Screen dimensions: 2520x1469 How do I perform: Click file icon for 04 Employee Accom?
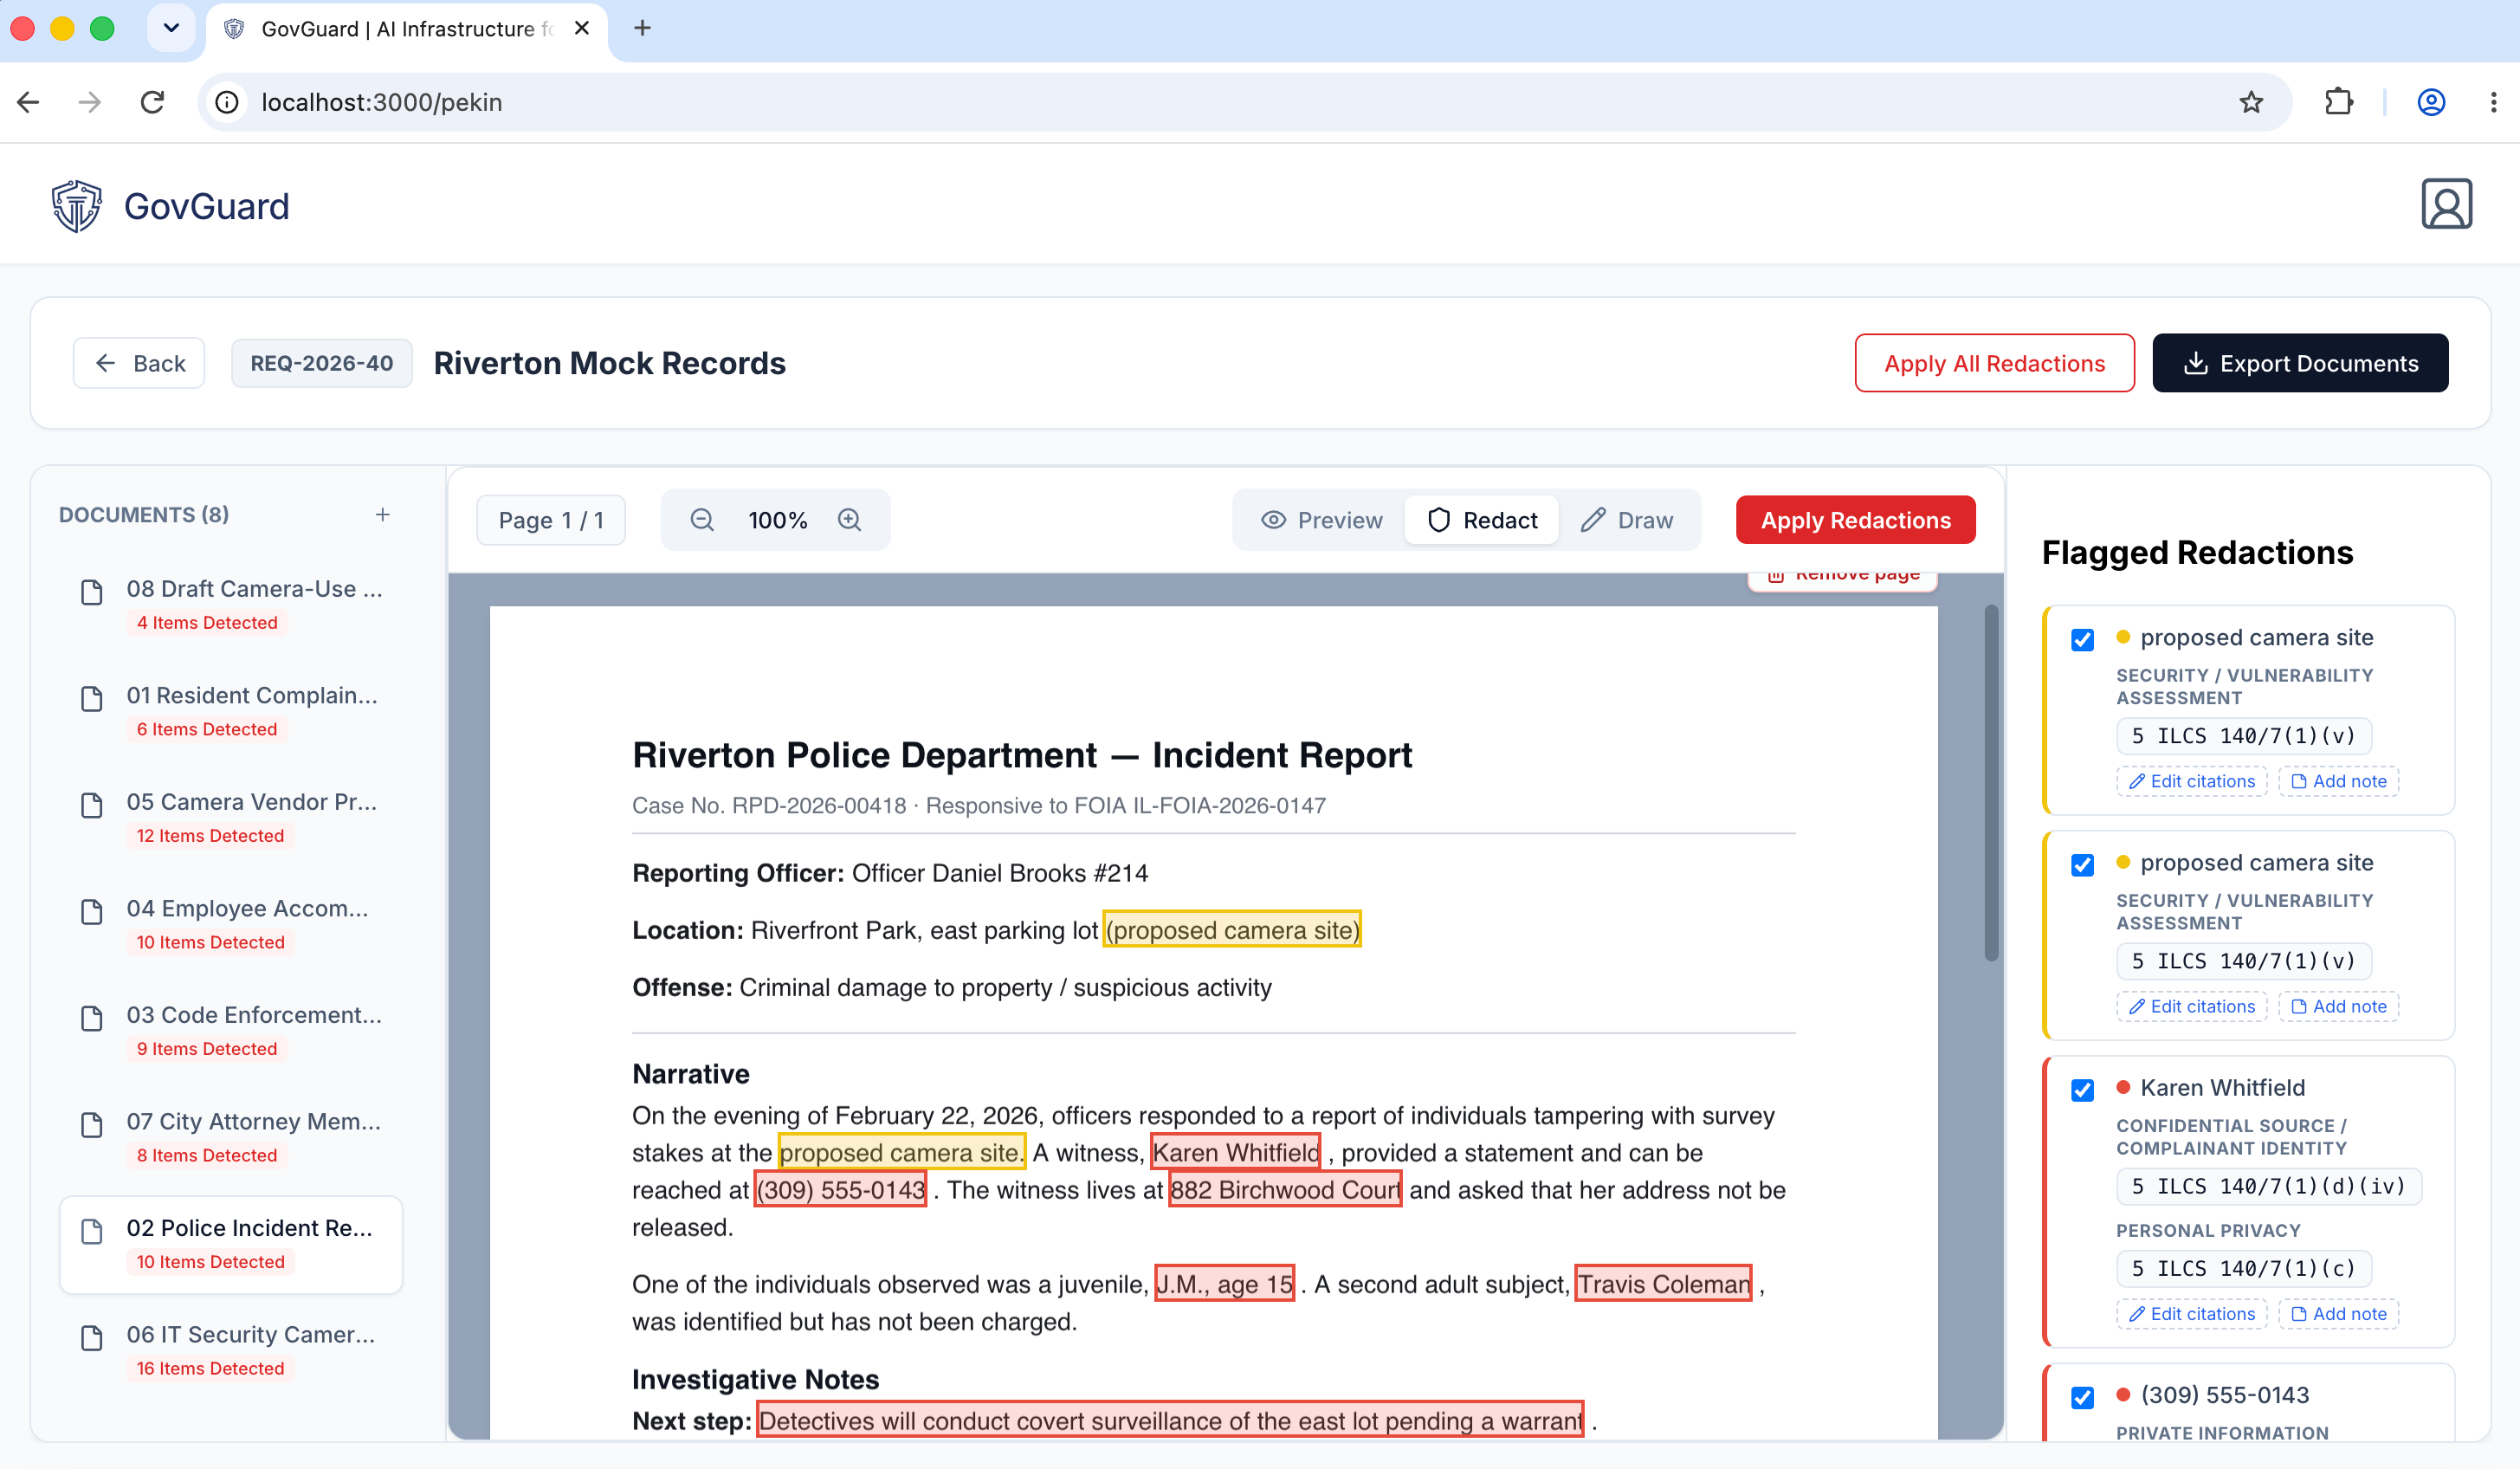point(91,912)
